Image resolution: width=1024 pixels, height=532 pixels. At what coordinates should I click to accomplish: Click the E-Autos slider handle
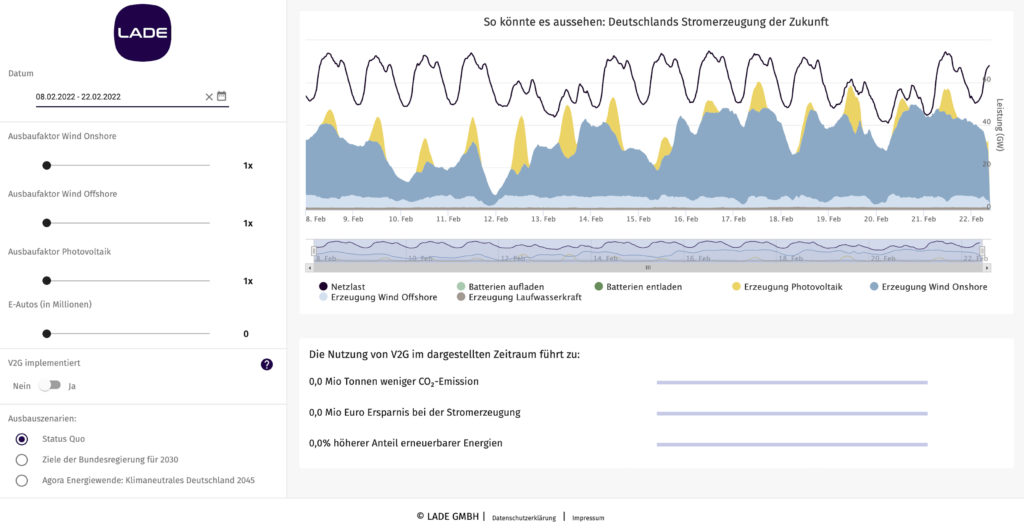[46, 333]
